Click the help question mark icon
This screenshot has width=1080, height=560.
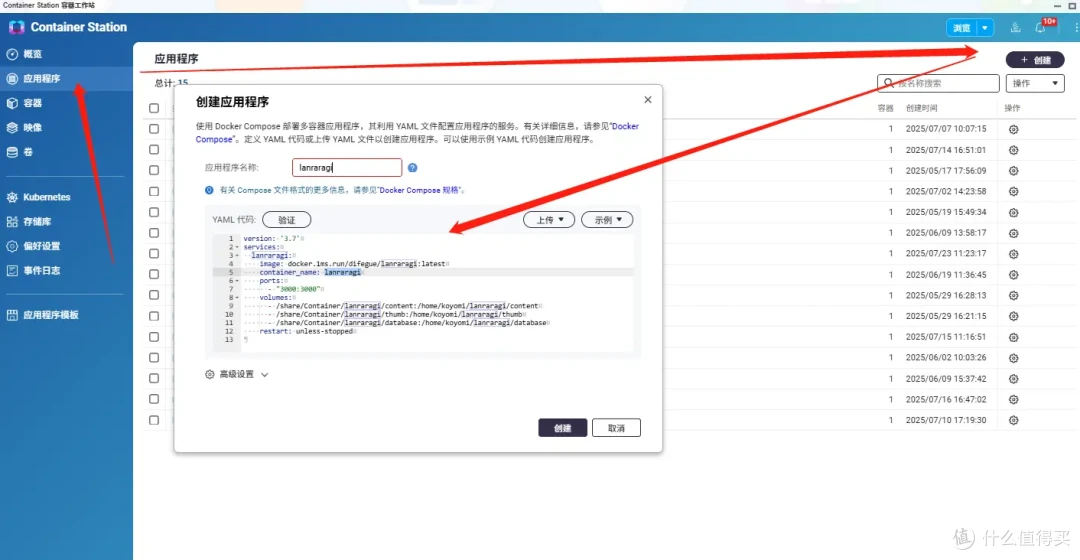click(x=413, y=167)
